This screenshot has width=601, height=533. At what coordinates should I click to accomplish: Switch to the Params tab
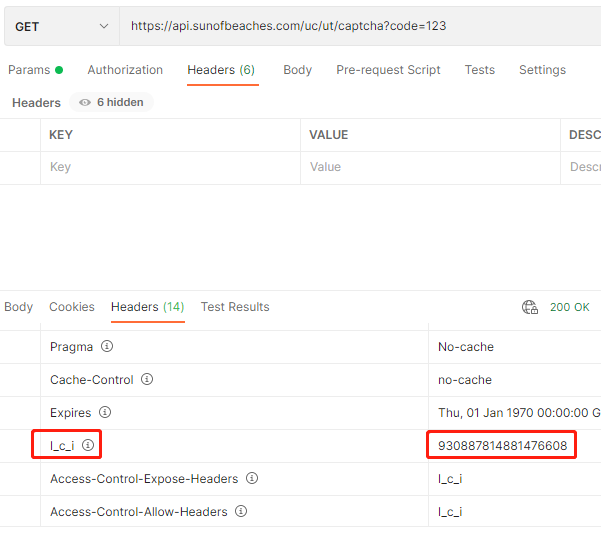[x=35, y=70]
